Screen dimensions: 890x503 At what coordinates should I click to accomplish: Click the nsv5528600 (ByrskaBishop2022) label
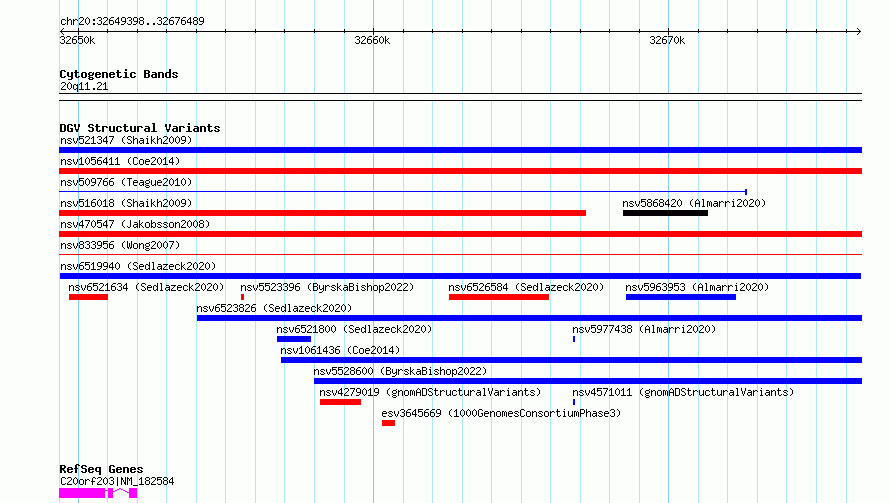click(x=400, y=371)
